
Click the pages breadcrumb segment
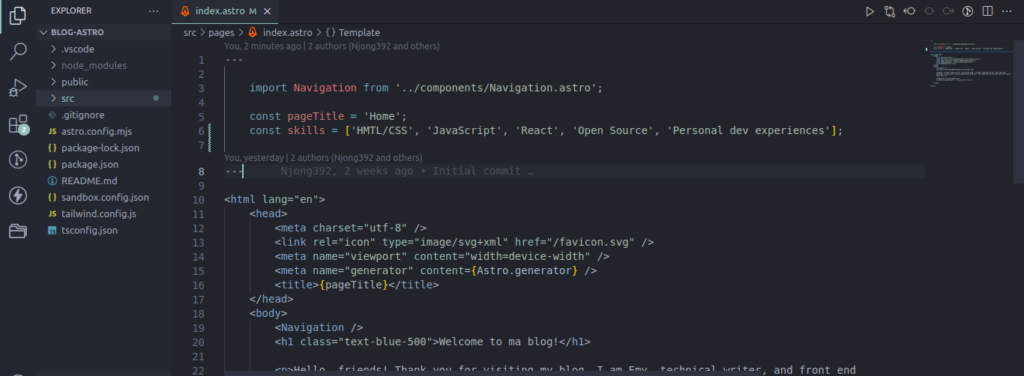(x=221, y=33)
